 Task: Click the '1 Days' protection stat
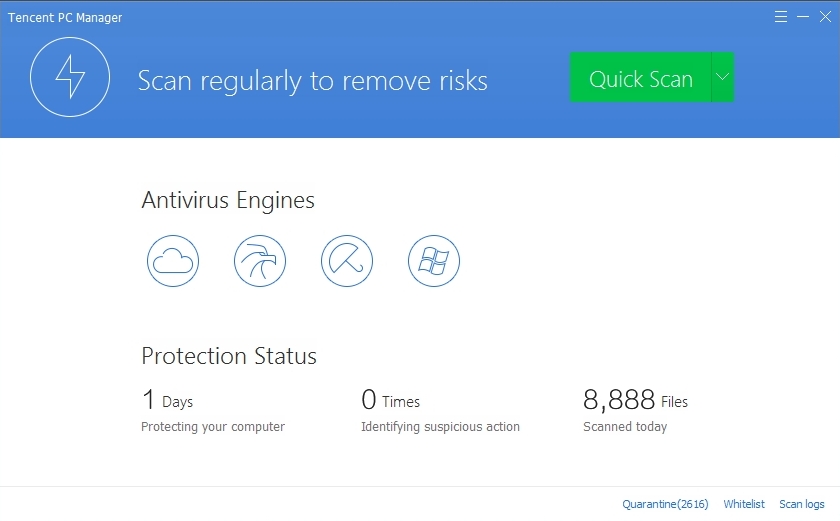(x=168, y=400)
